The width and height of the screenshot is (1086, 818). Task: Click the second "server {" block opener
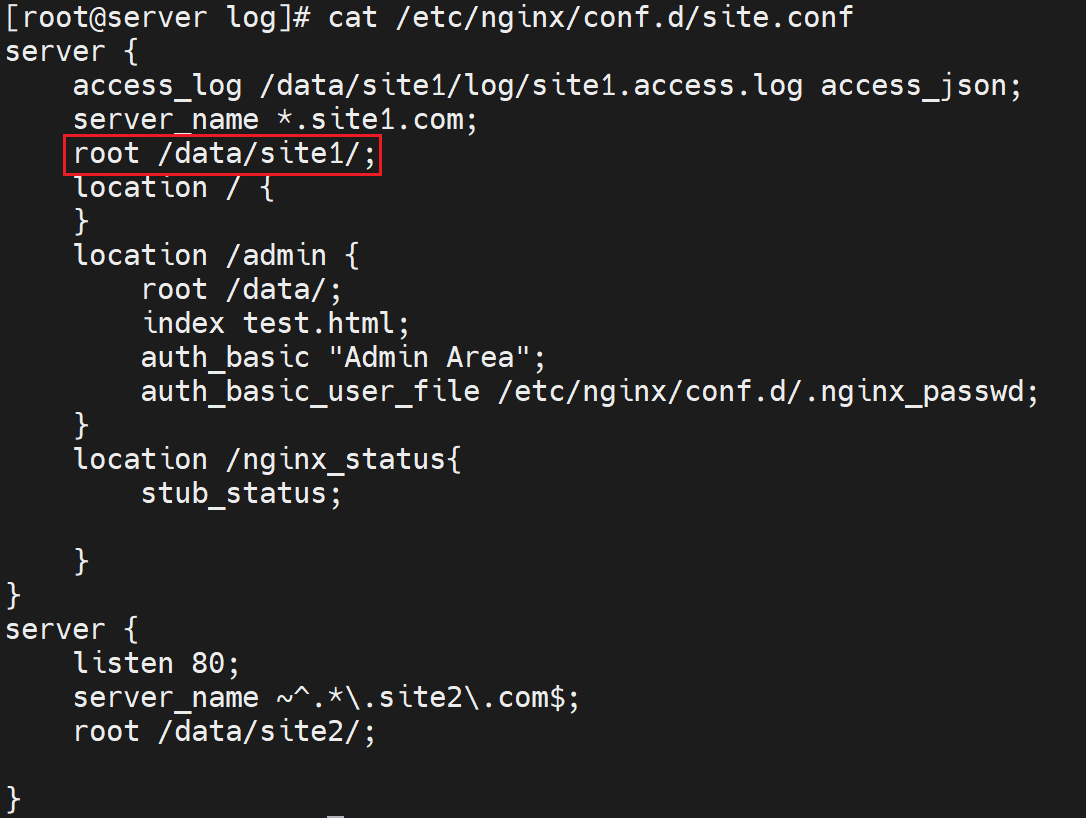71,630
